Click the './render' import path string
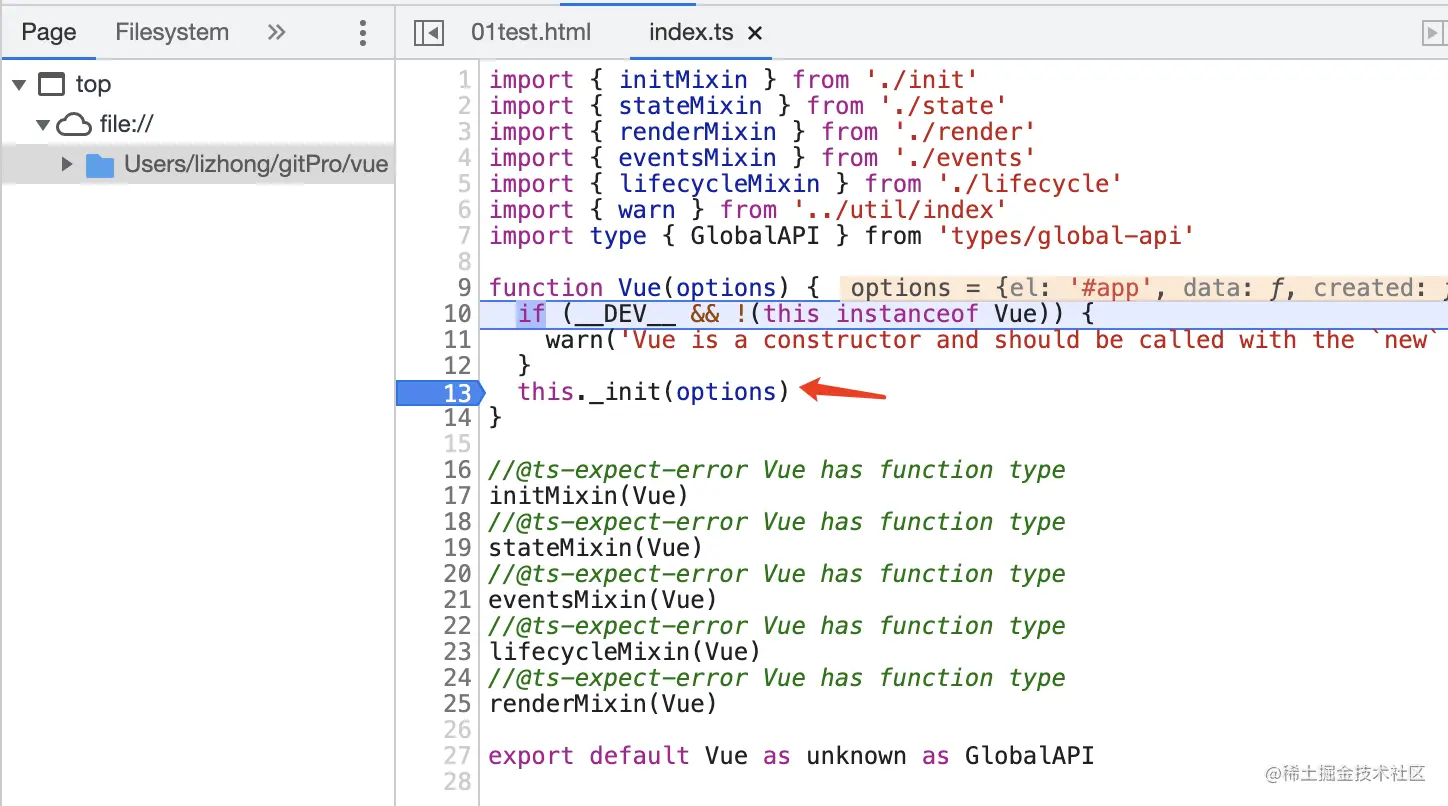This screenshot has width=1448, height=806. click(x=965, y=132)
